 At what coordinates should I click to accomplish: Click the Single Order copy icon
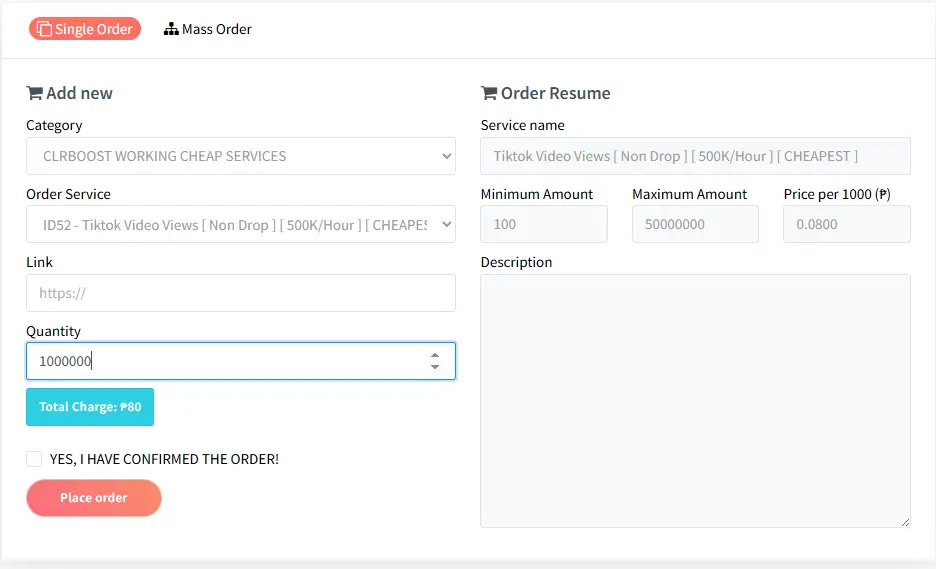pyautogui.click(x=44, y=29)
